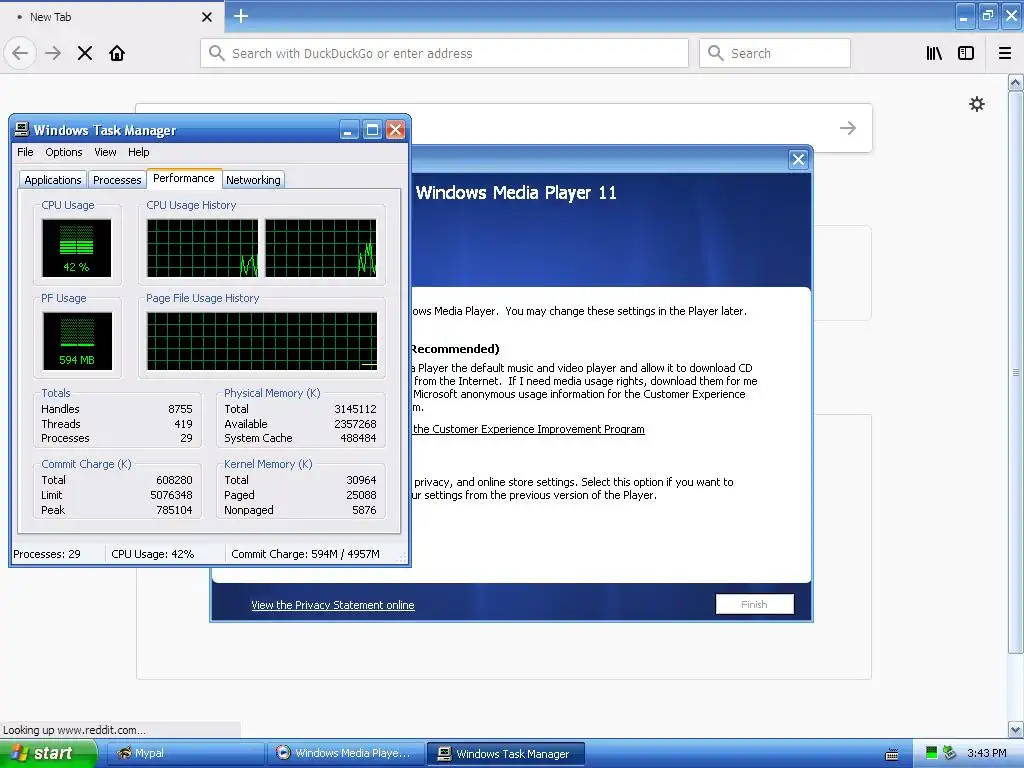Focus the browser Search field

775,53
